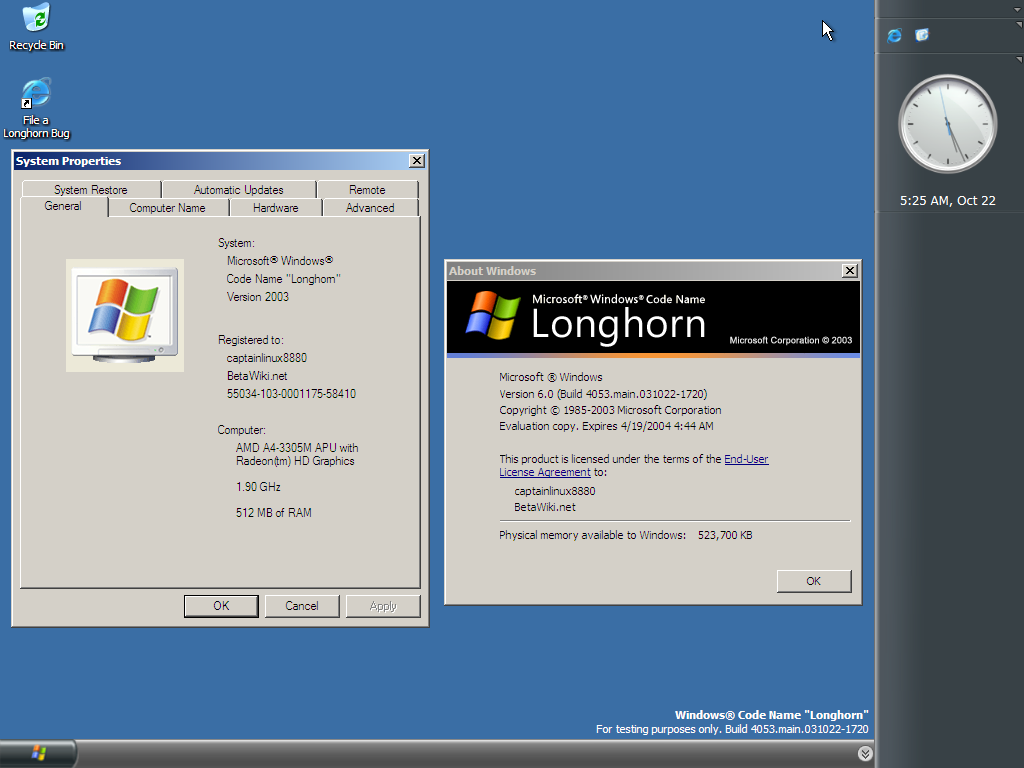1024x768 pixels.
Task: Launch Internet Explorer from sidebar quick launch
Action: [895, 35]
